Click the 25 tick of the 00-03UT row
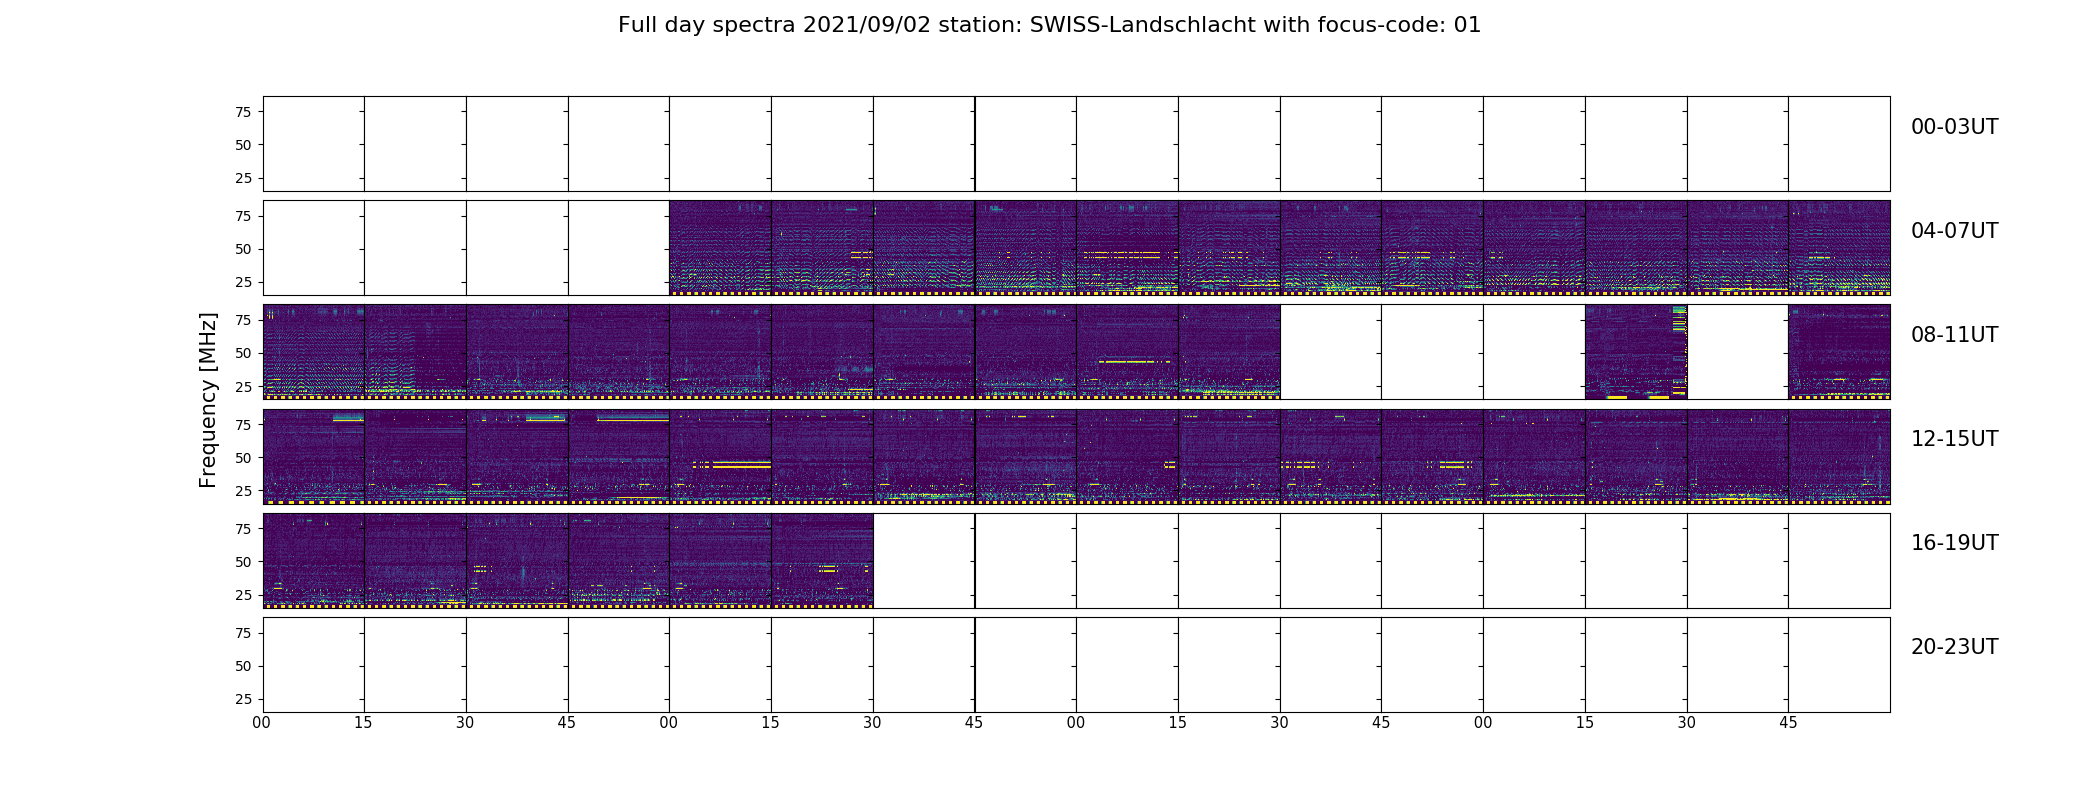 point(243,178)
